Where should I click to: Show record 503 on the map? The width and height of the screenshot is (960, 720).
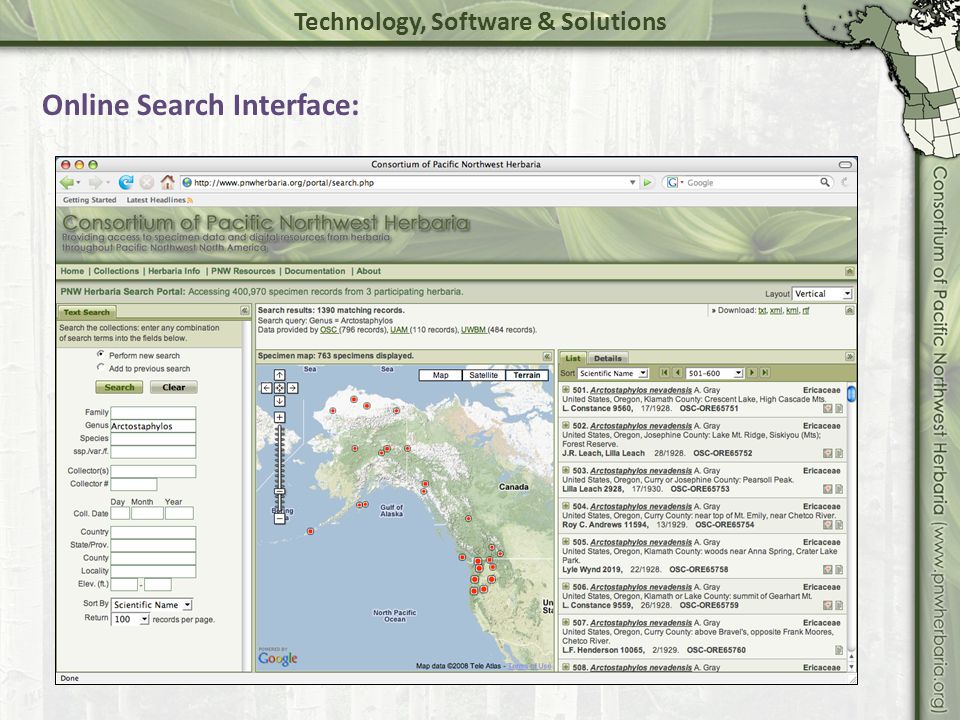(x=827, y=489)
